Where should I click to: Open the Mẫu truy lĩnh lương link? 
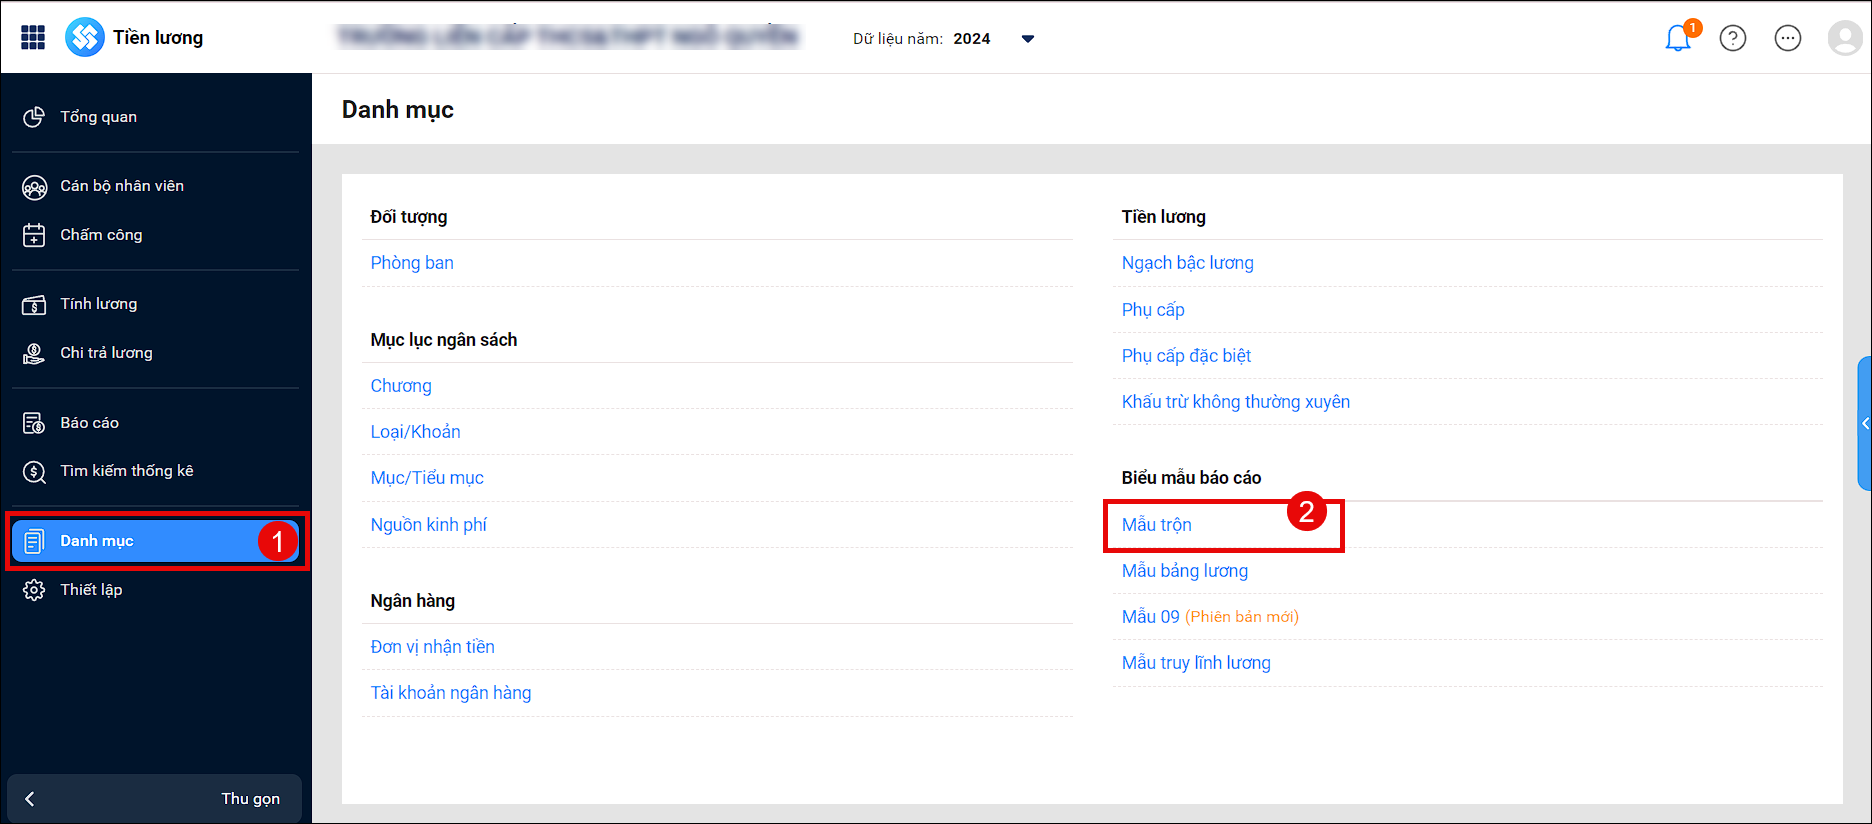coord(1196,663)
